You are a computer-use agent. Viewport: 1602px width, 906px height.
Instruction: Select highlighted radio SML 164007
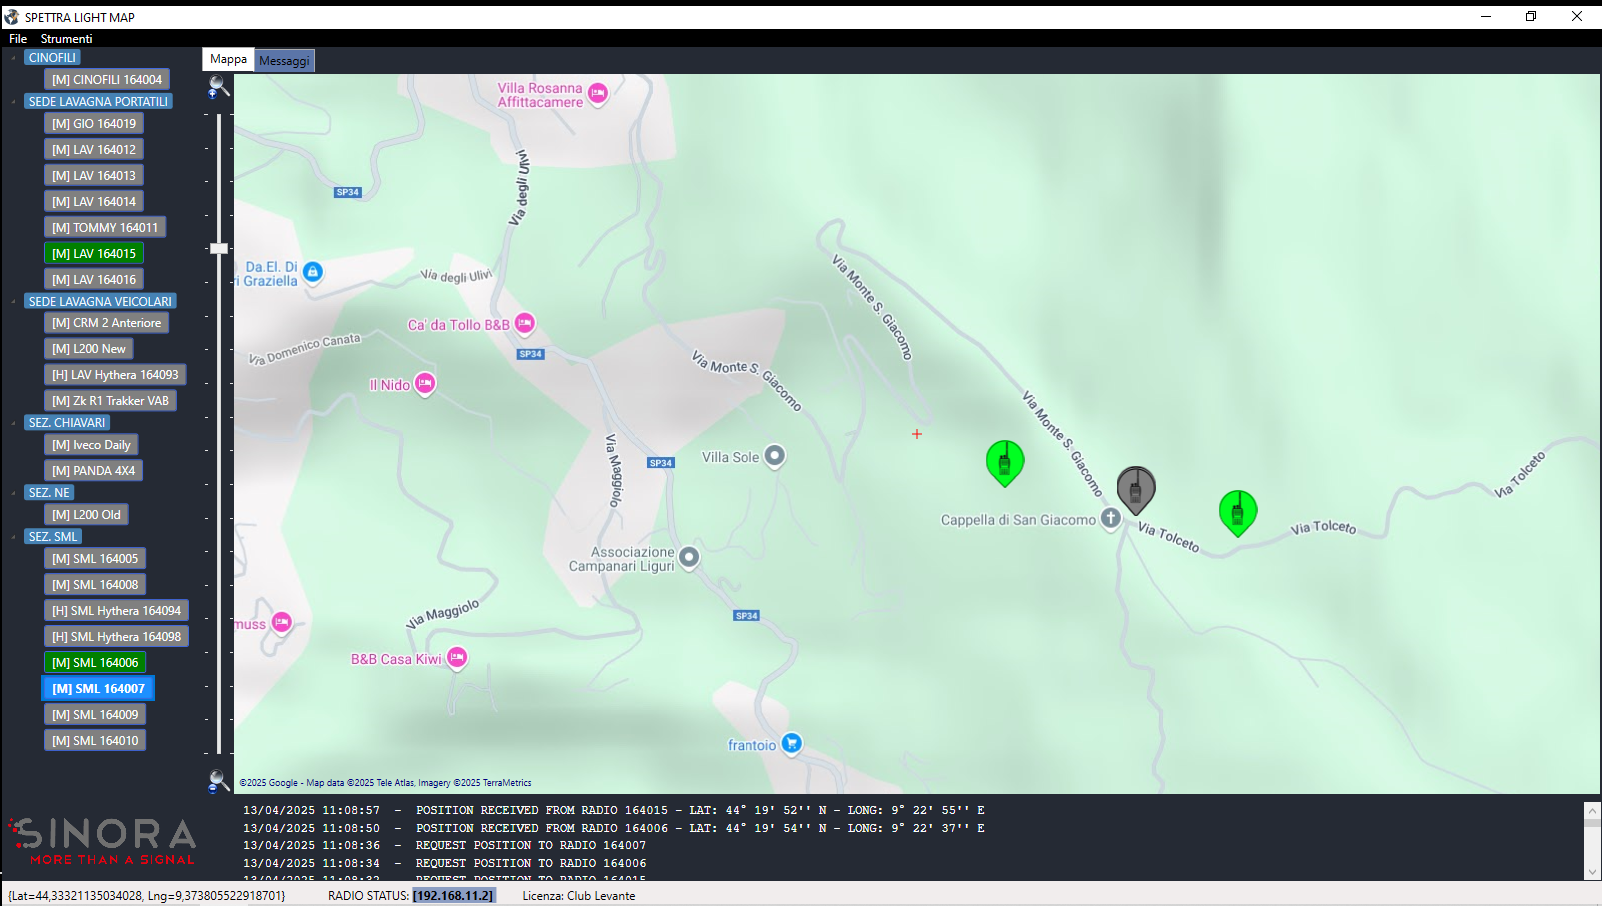(x=98, y=689)
